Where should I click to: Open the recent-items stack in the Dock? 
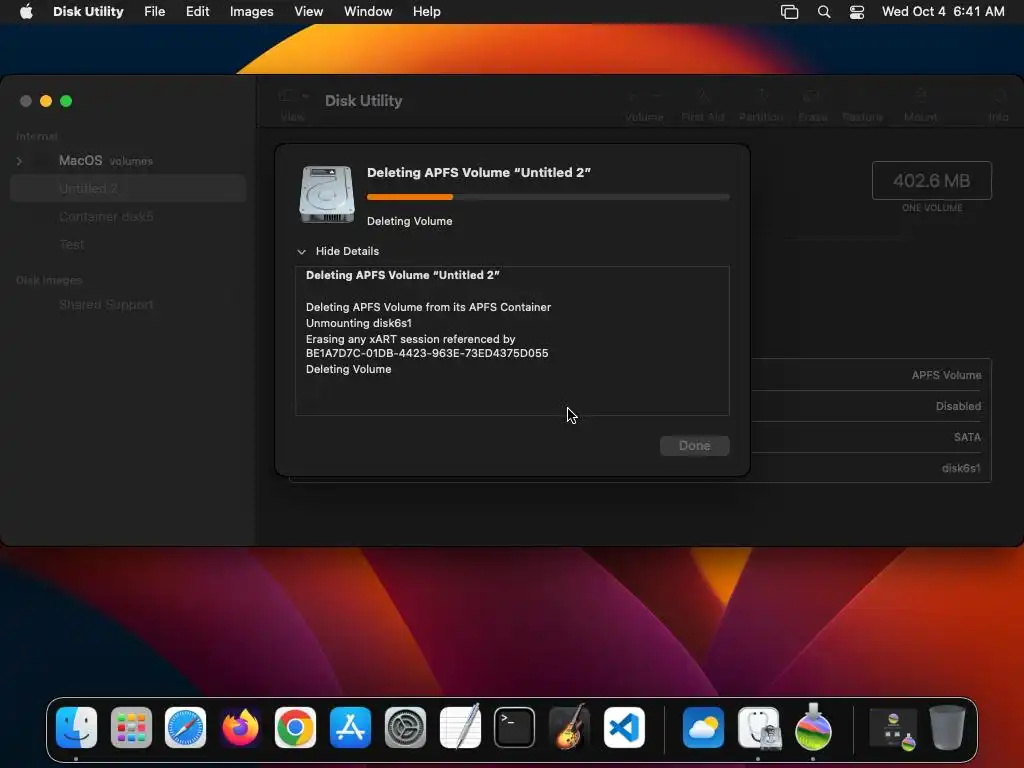[893, 729]
